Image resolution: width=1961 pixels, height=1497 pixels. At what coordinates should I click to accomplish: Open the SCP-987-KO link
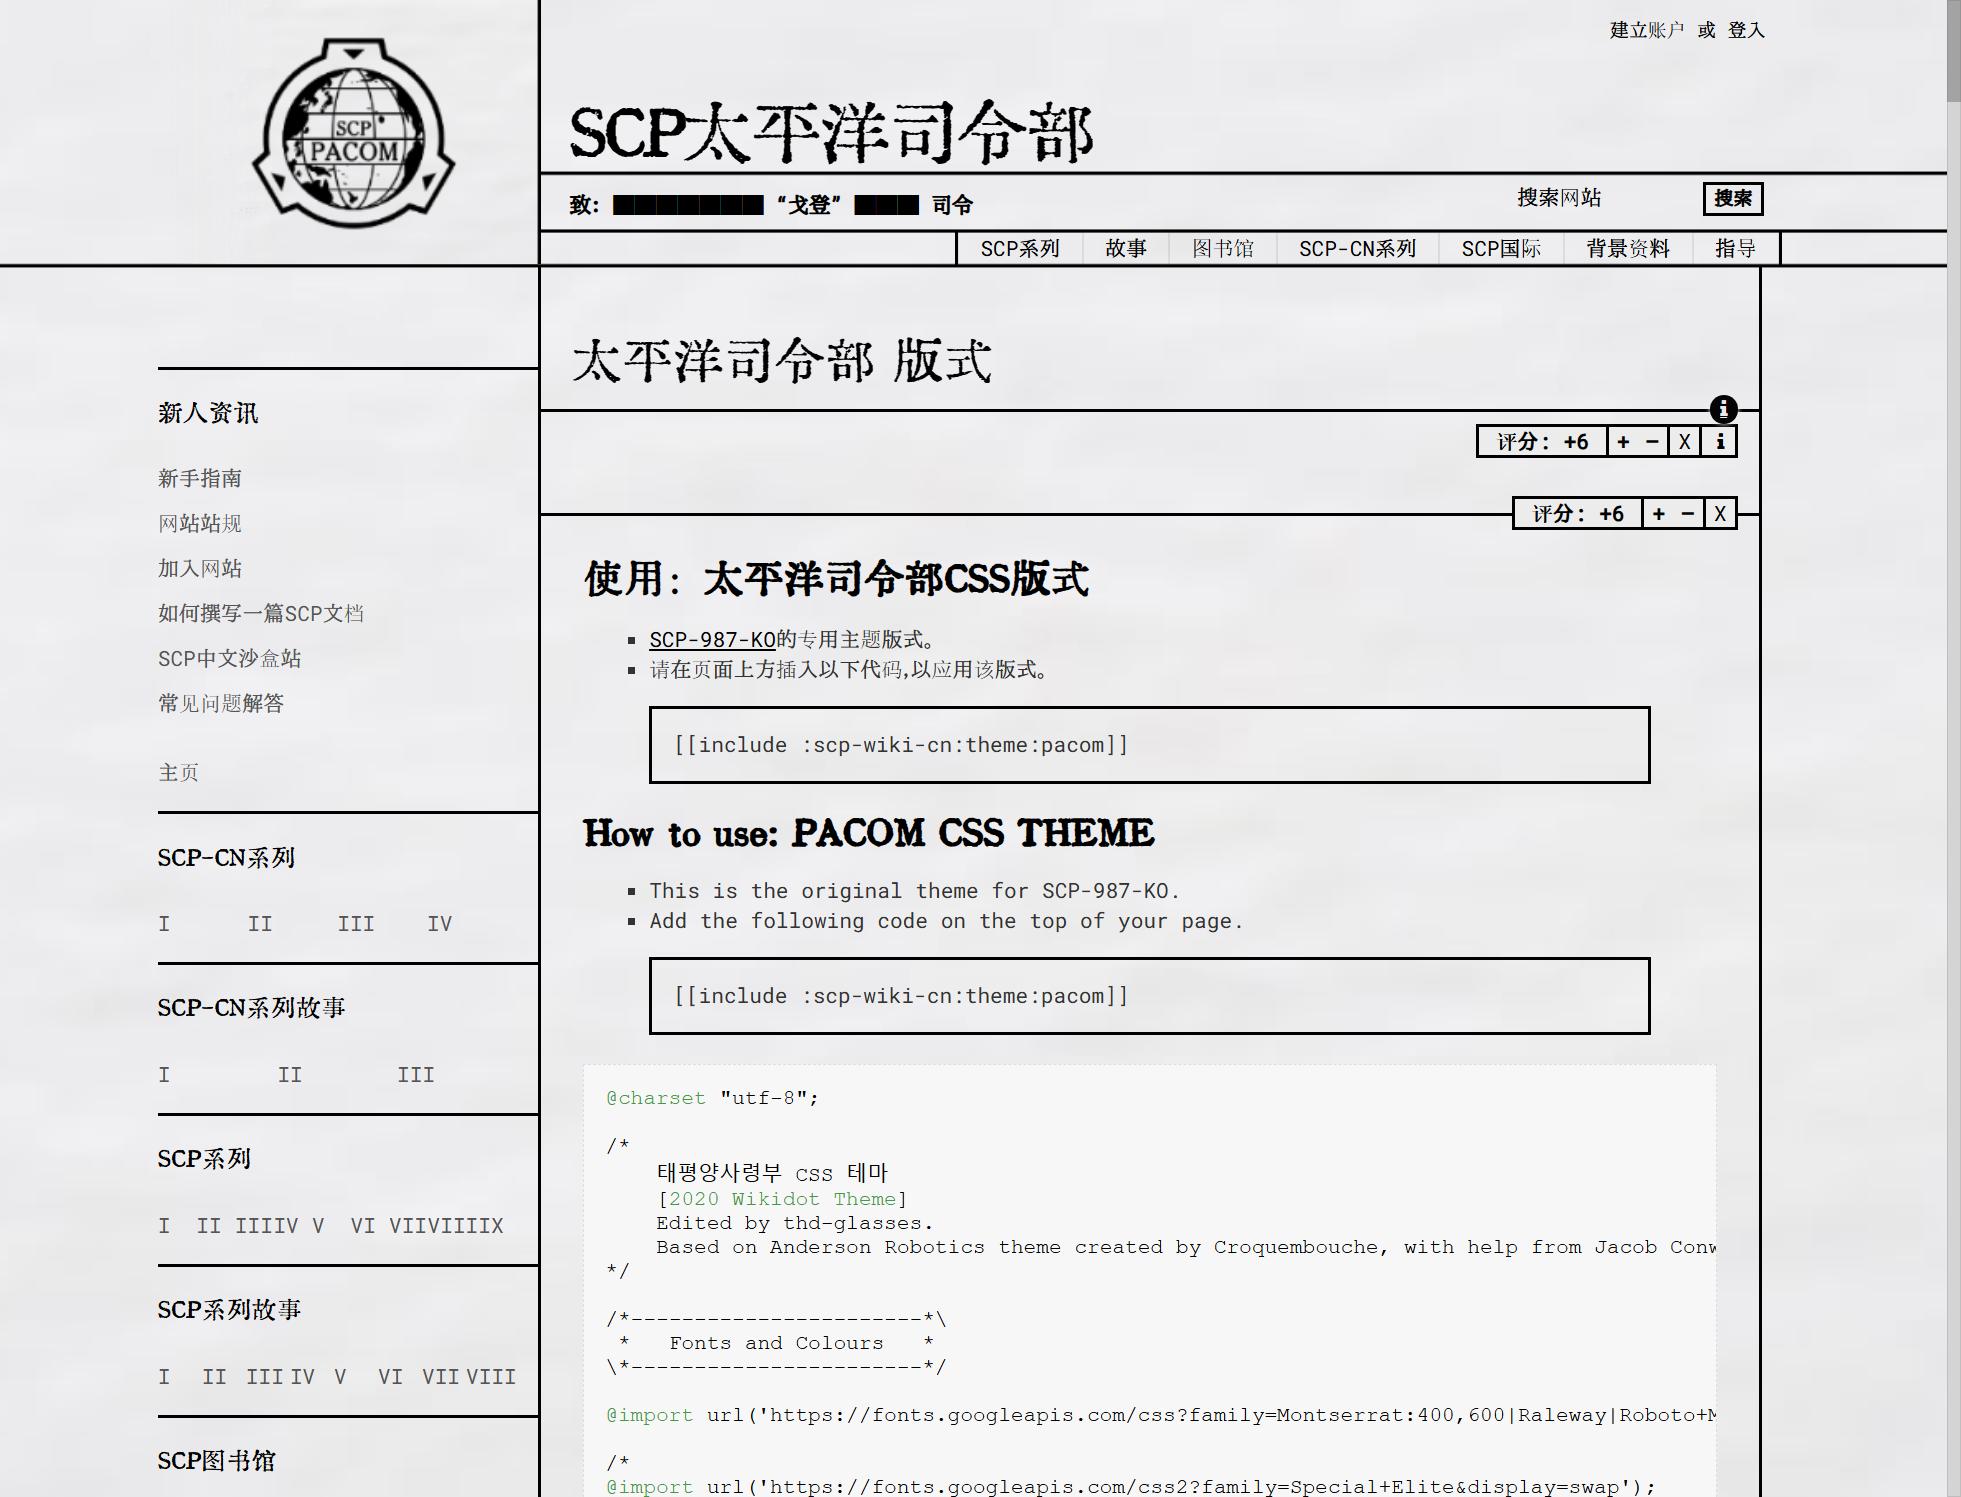click(712, 640)
